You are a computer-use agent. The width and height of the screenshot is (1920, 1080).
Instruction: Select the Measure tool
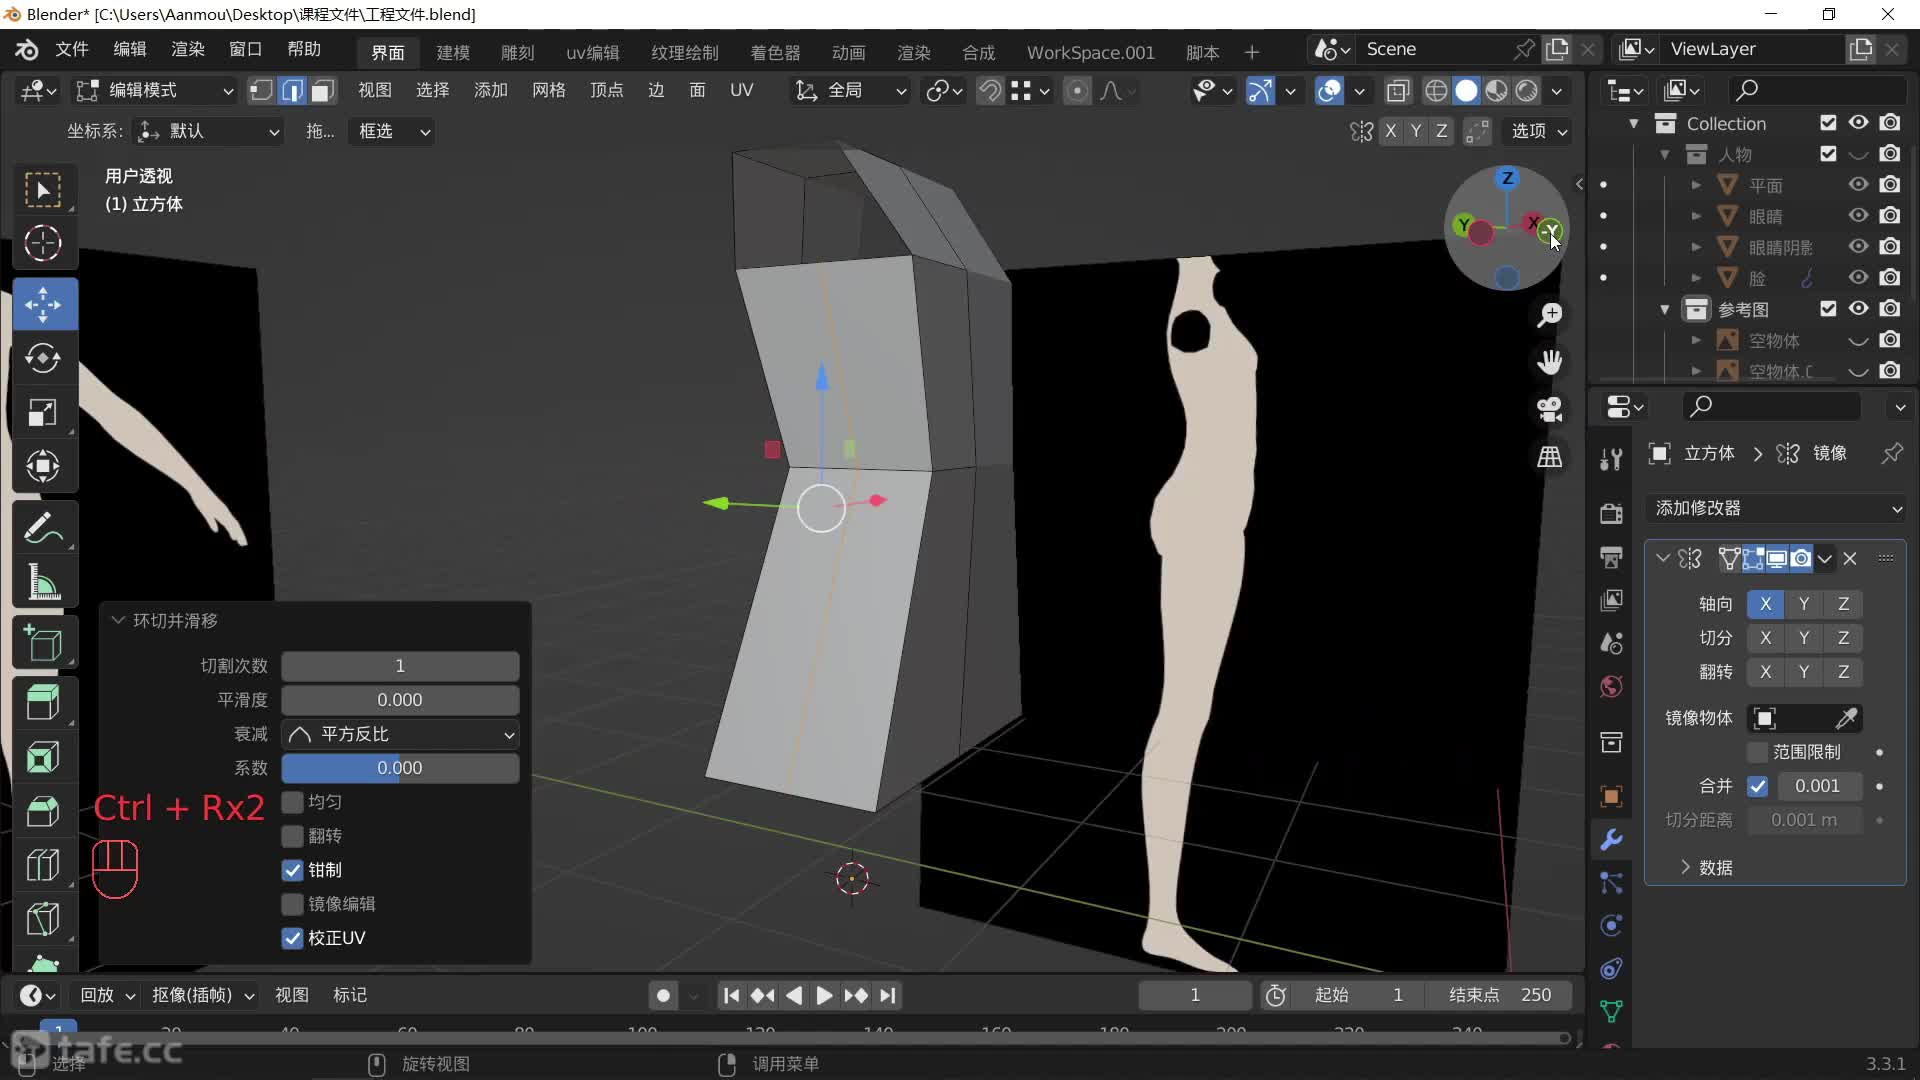(43, 581)
